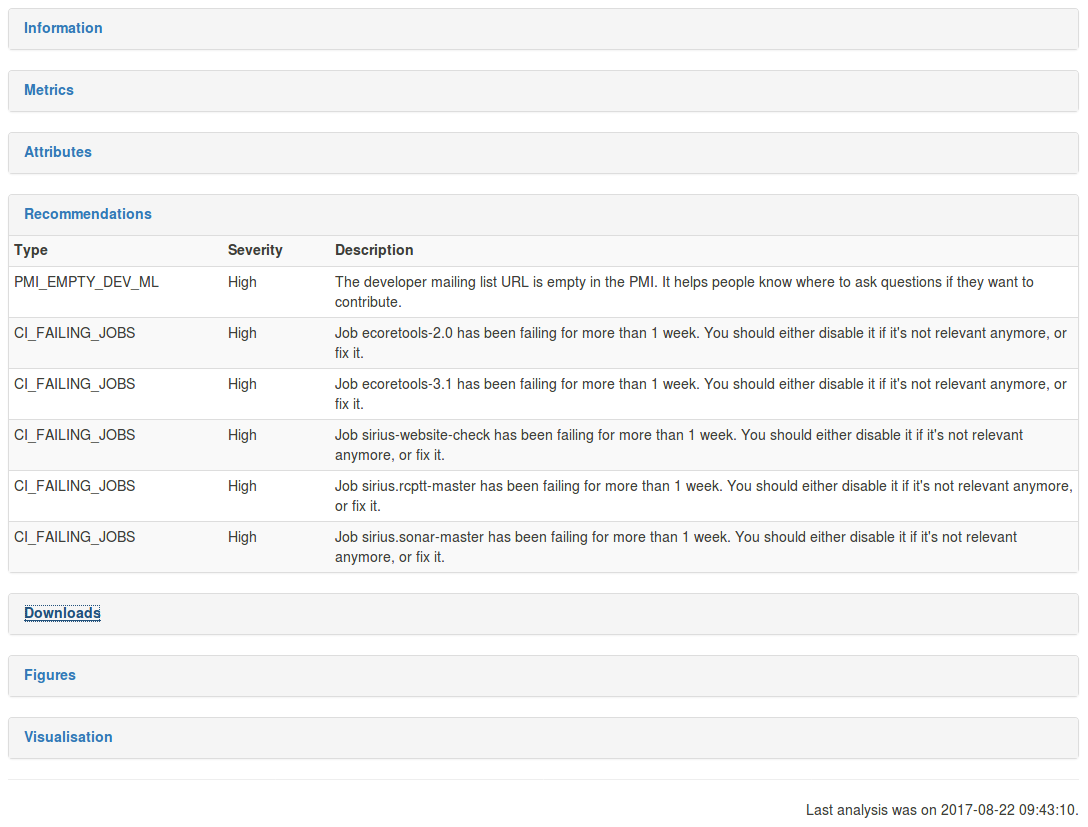Click the underlined Downloads heading link
This screenshot has height=827, width=1088.
(x=62, y=612)
